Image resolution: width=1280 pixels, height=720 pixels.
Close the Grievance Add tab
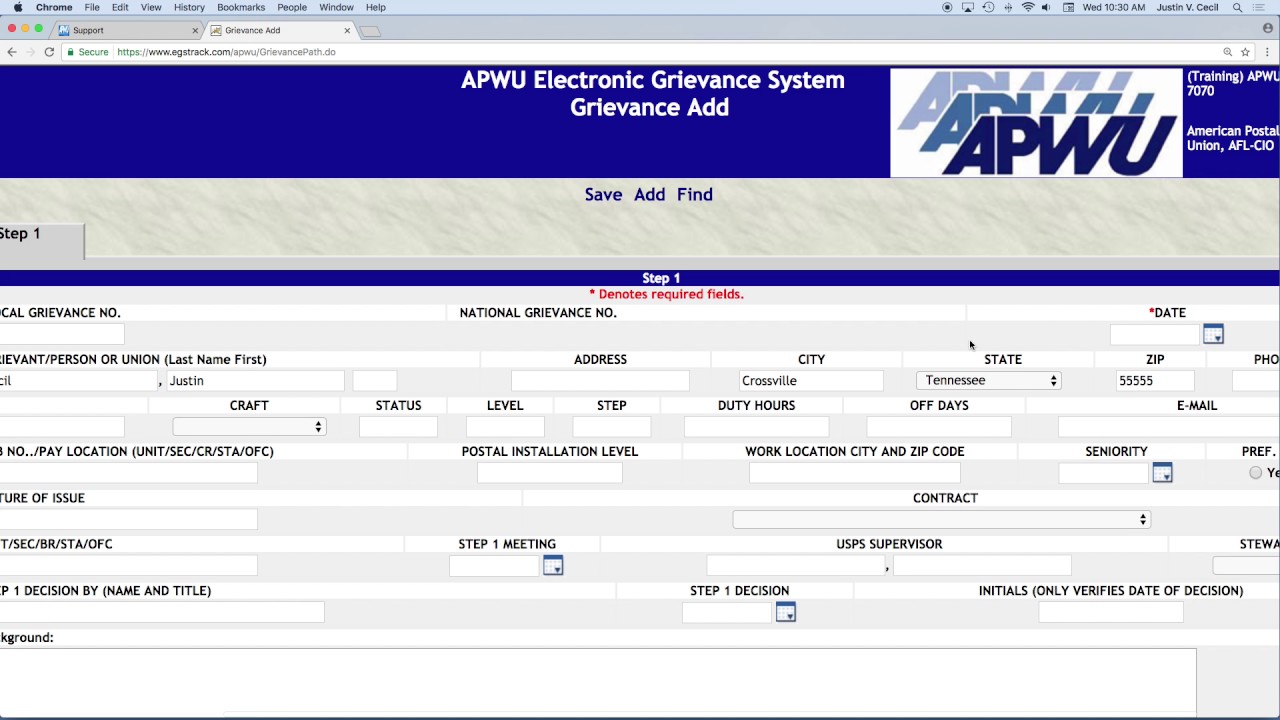347,30
